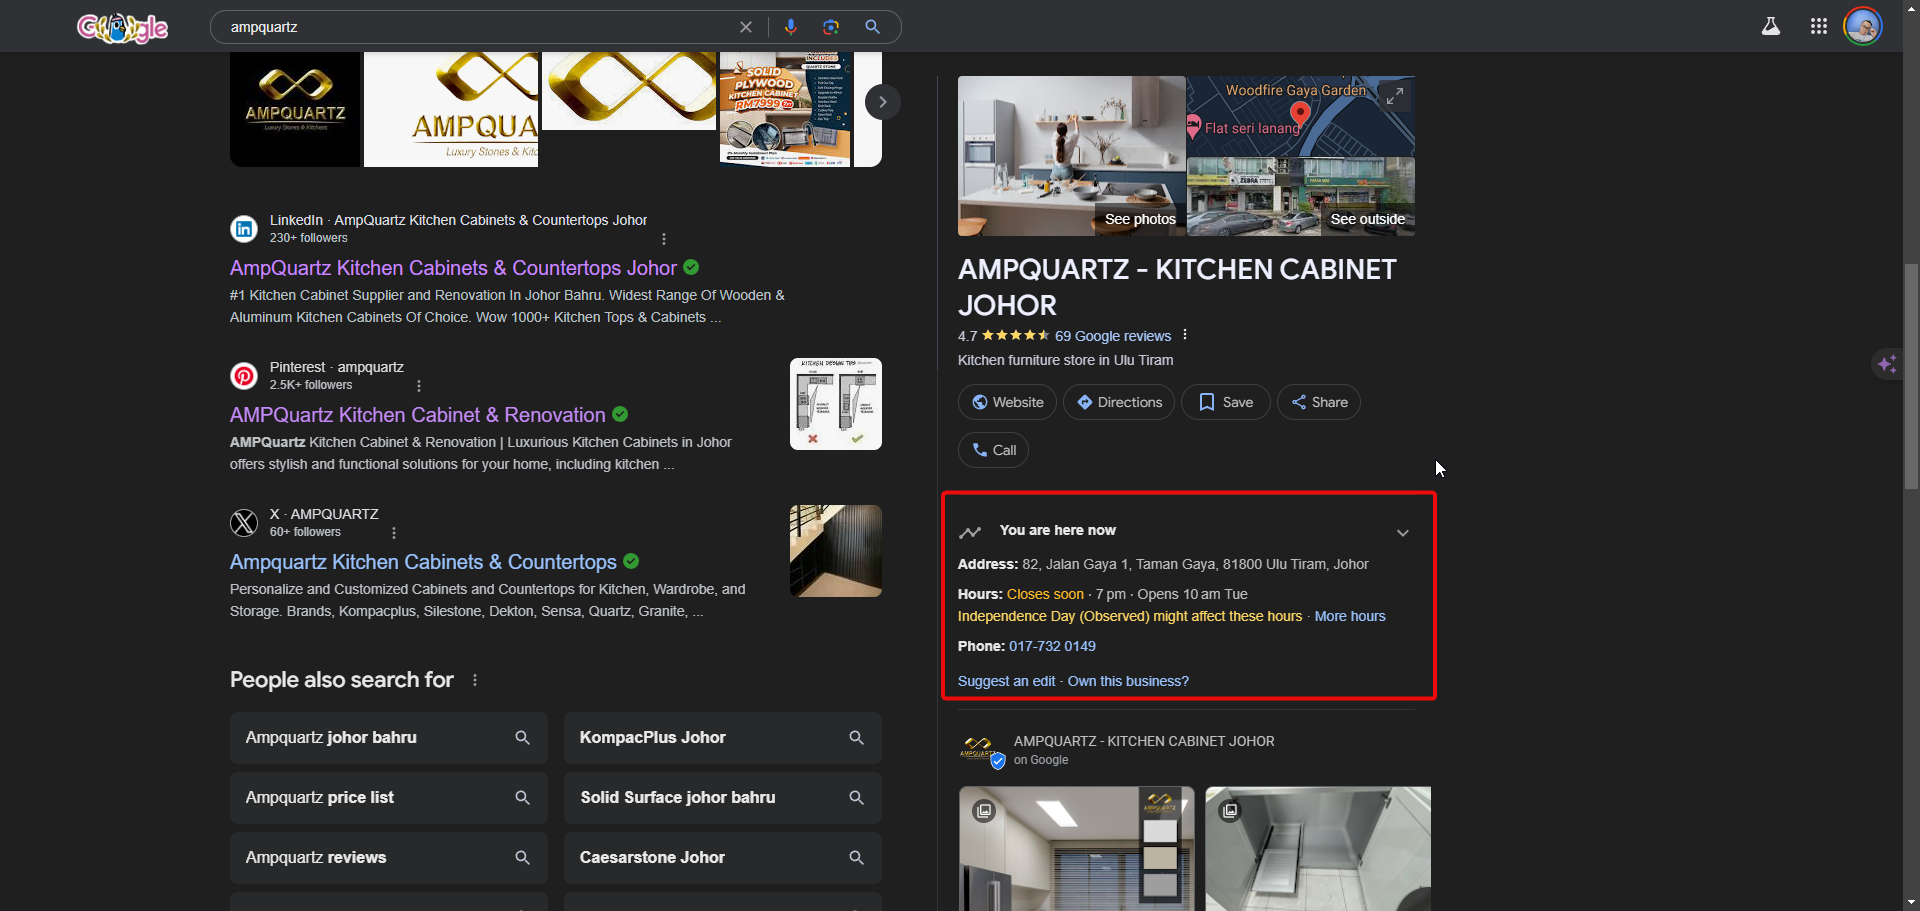Click Suggest an edit

1006,681
